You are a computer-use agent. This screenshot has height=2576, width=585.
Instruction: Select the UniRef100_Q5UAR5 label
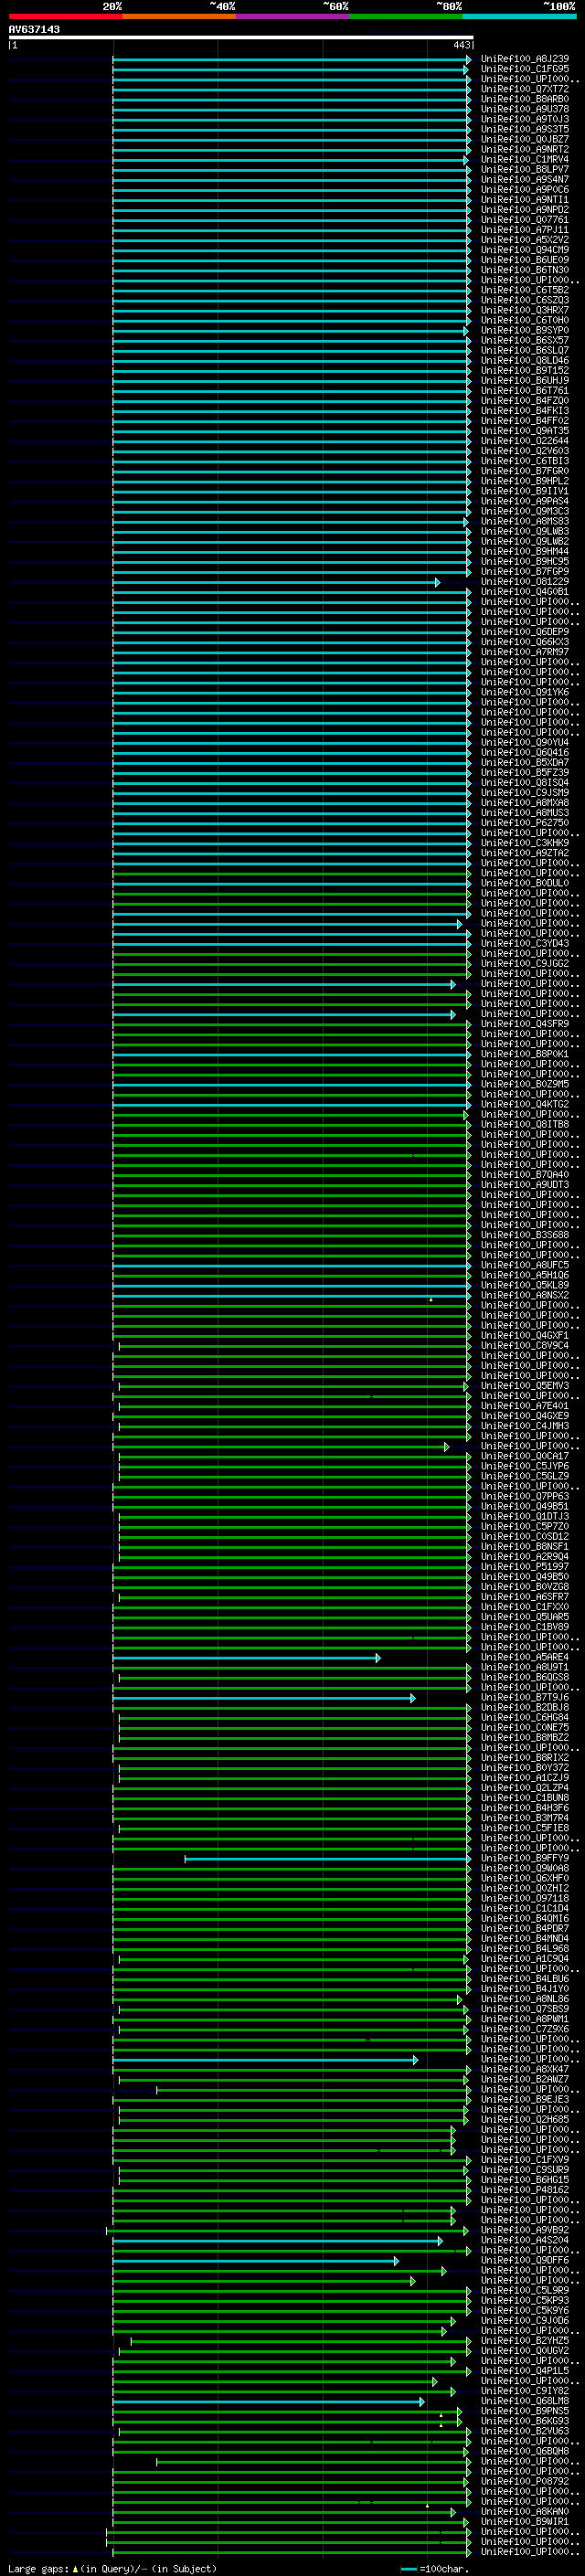click(x=525, y=1617)
